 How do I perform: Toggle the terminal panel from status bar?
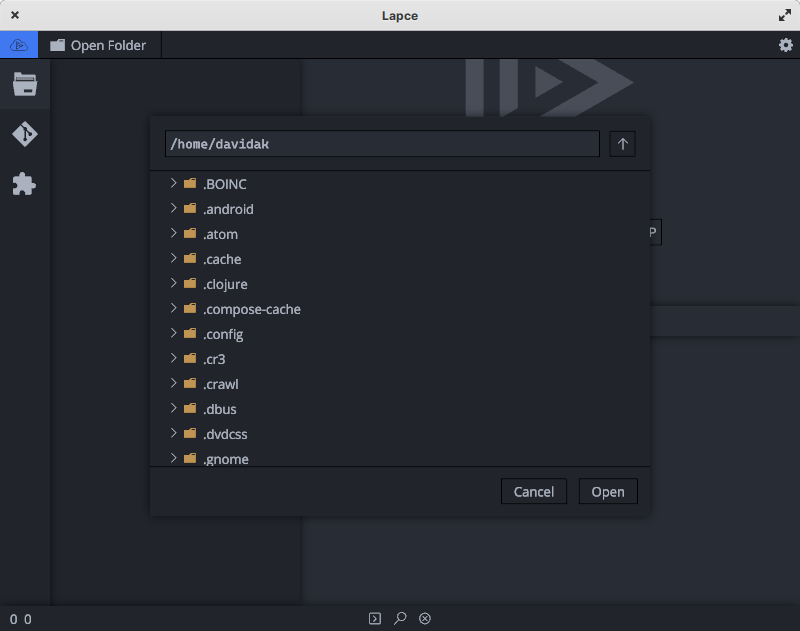click(377, 617)
